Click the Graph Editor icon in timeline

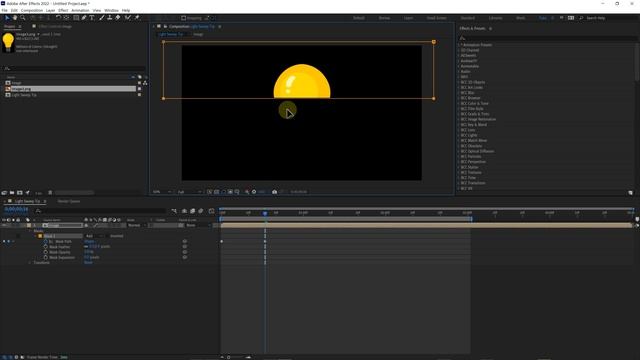click(x=211, y=211)
